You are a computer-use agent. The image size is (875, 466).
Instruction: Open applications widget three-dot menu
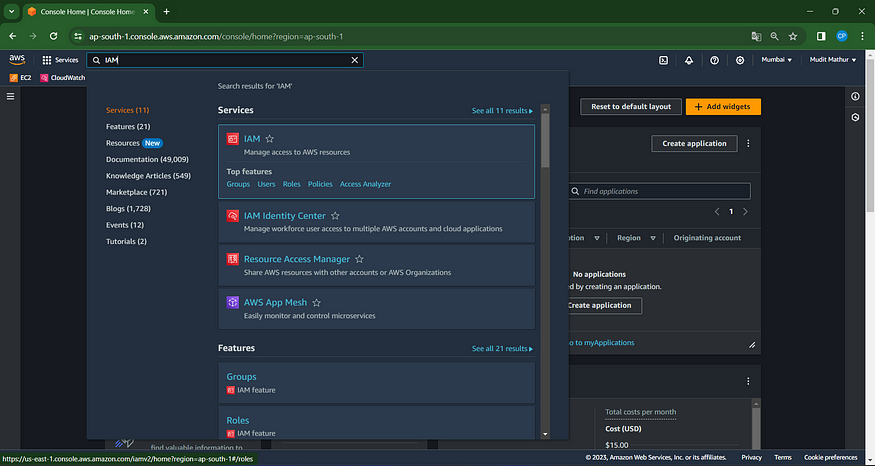(748, 143)
